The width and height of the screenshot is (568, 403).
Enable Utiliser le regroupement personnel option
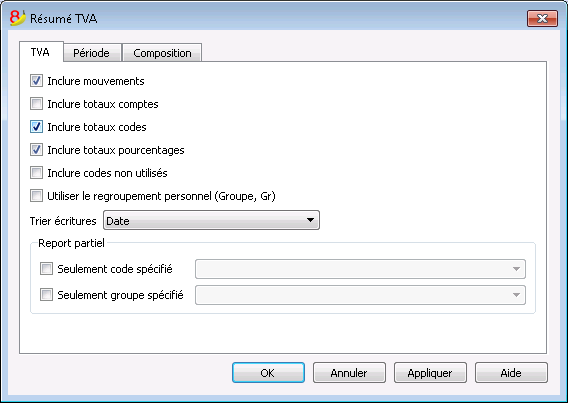click(36, 196)
